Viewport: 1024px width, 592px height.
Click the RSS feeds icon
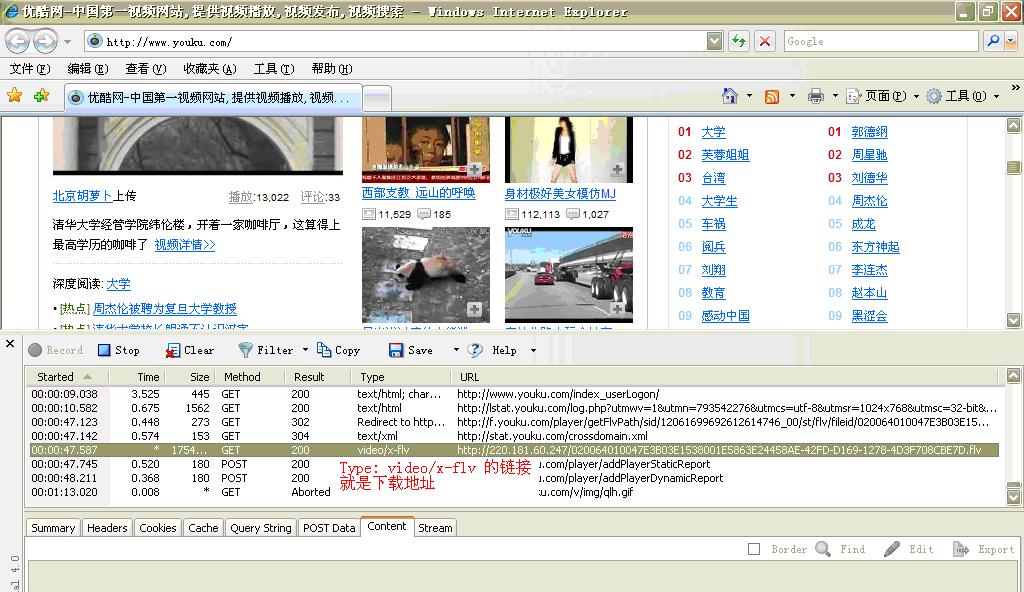[771, 97]
